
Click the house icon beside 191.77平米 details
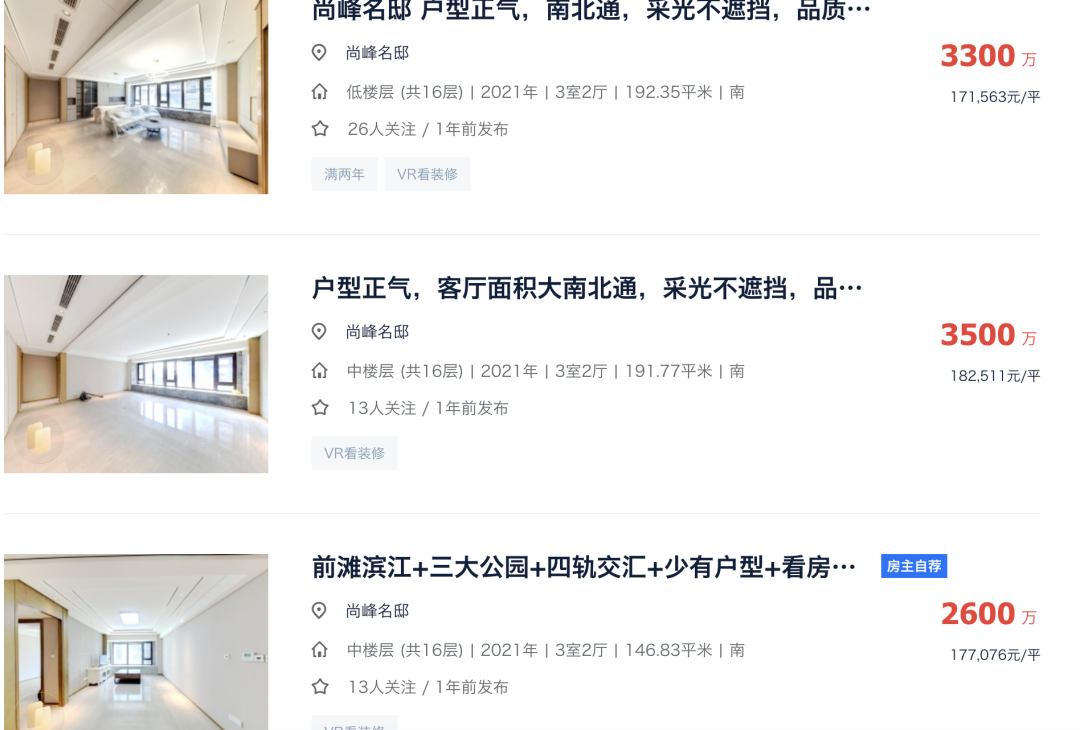320,371
